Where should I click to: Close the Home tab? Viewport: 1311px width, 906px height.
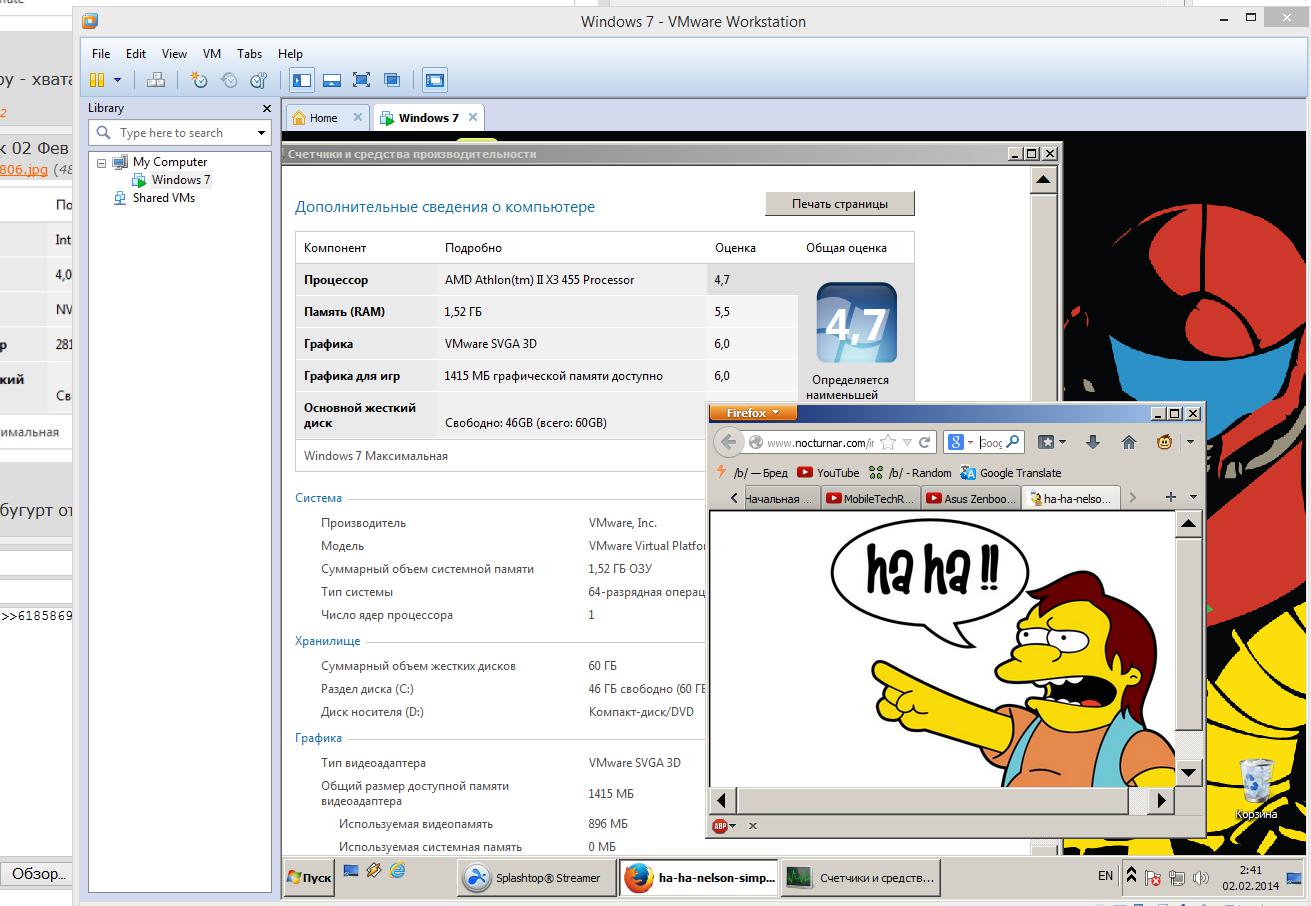point(358,117)
